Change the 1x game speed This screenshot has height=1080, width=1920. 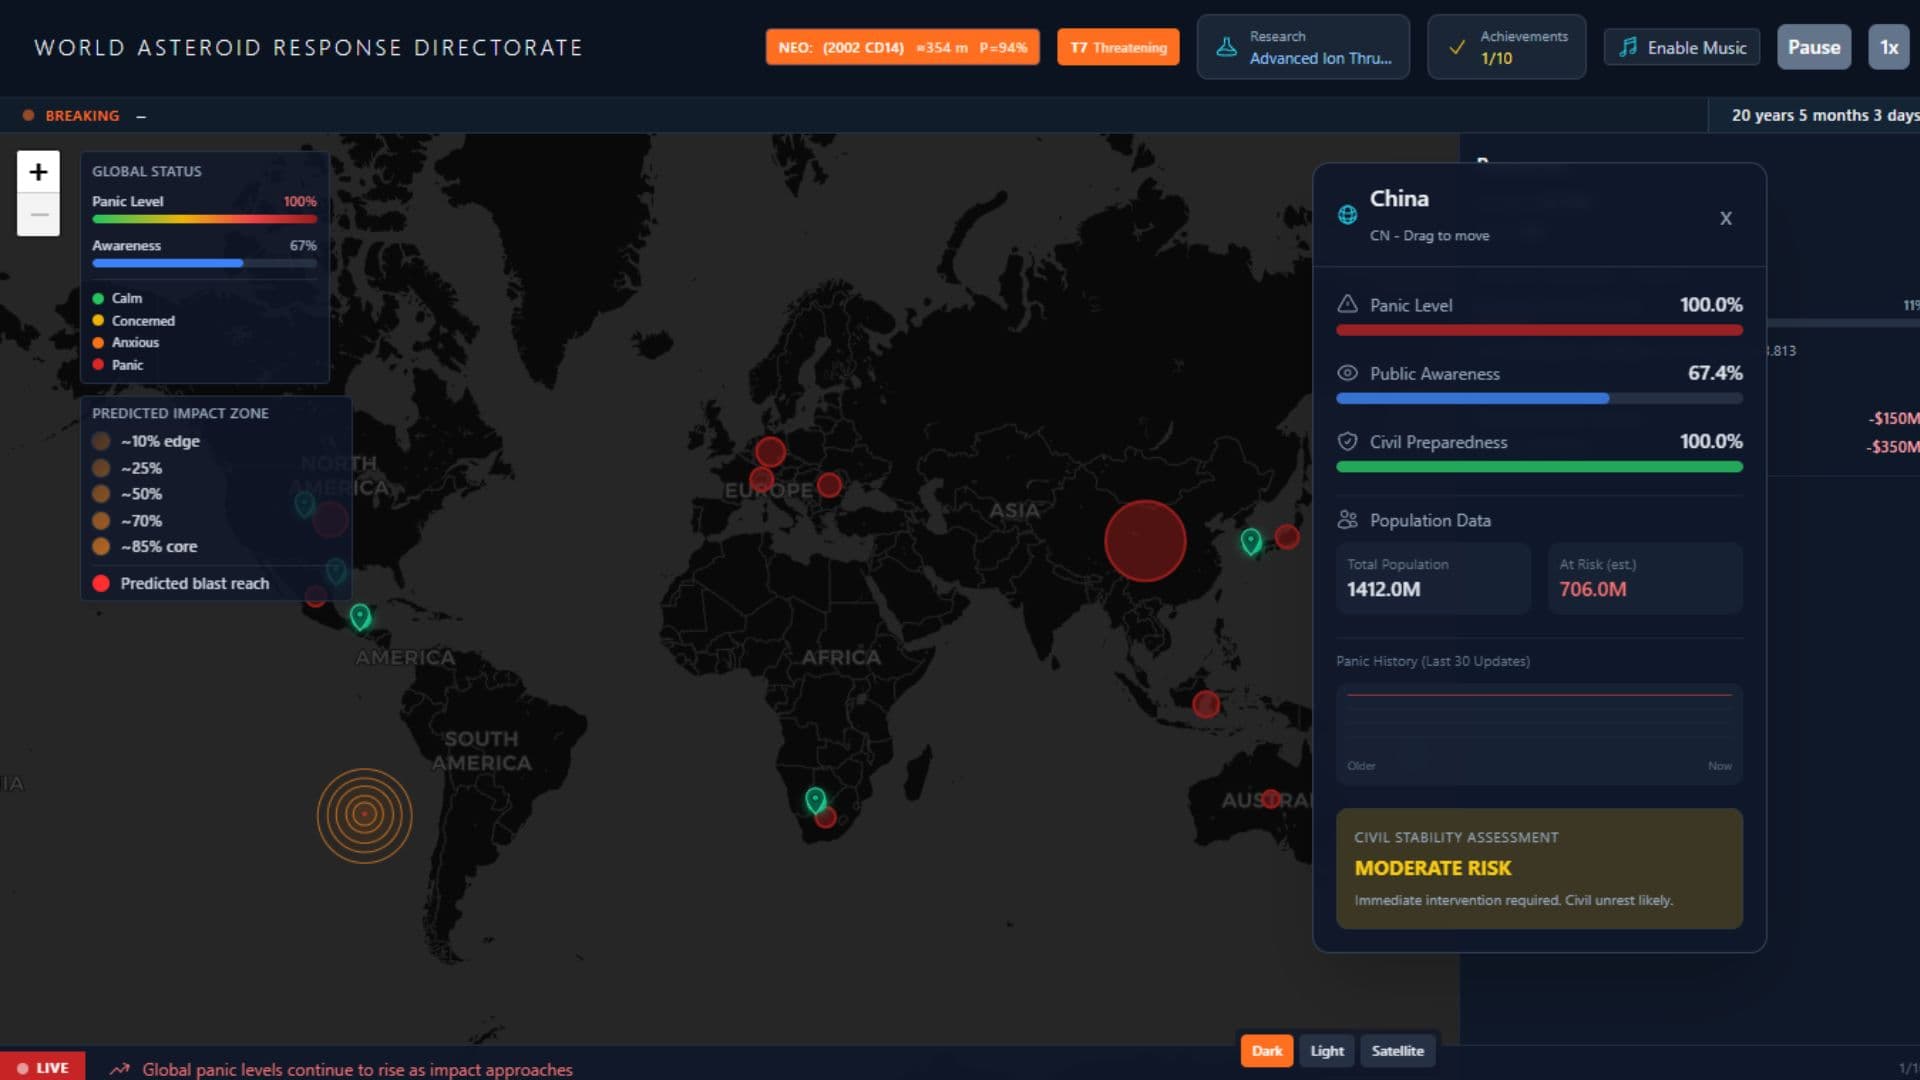pos(1888,47)
